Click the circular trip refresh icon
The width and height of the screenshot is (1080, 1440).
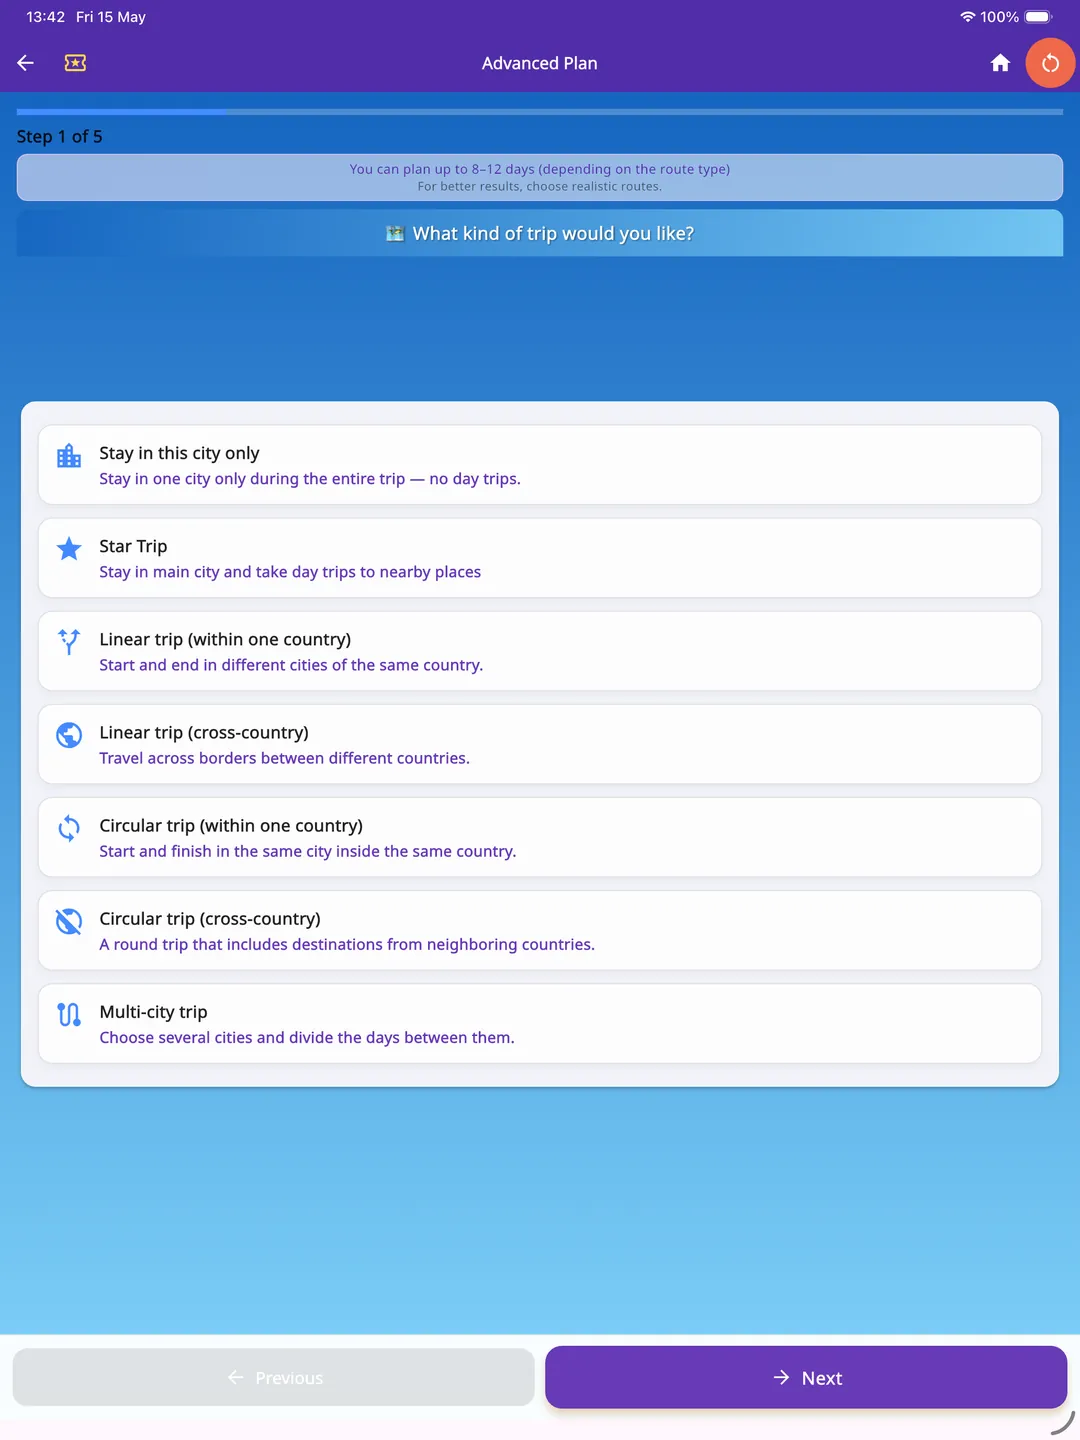(69, 828)
